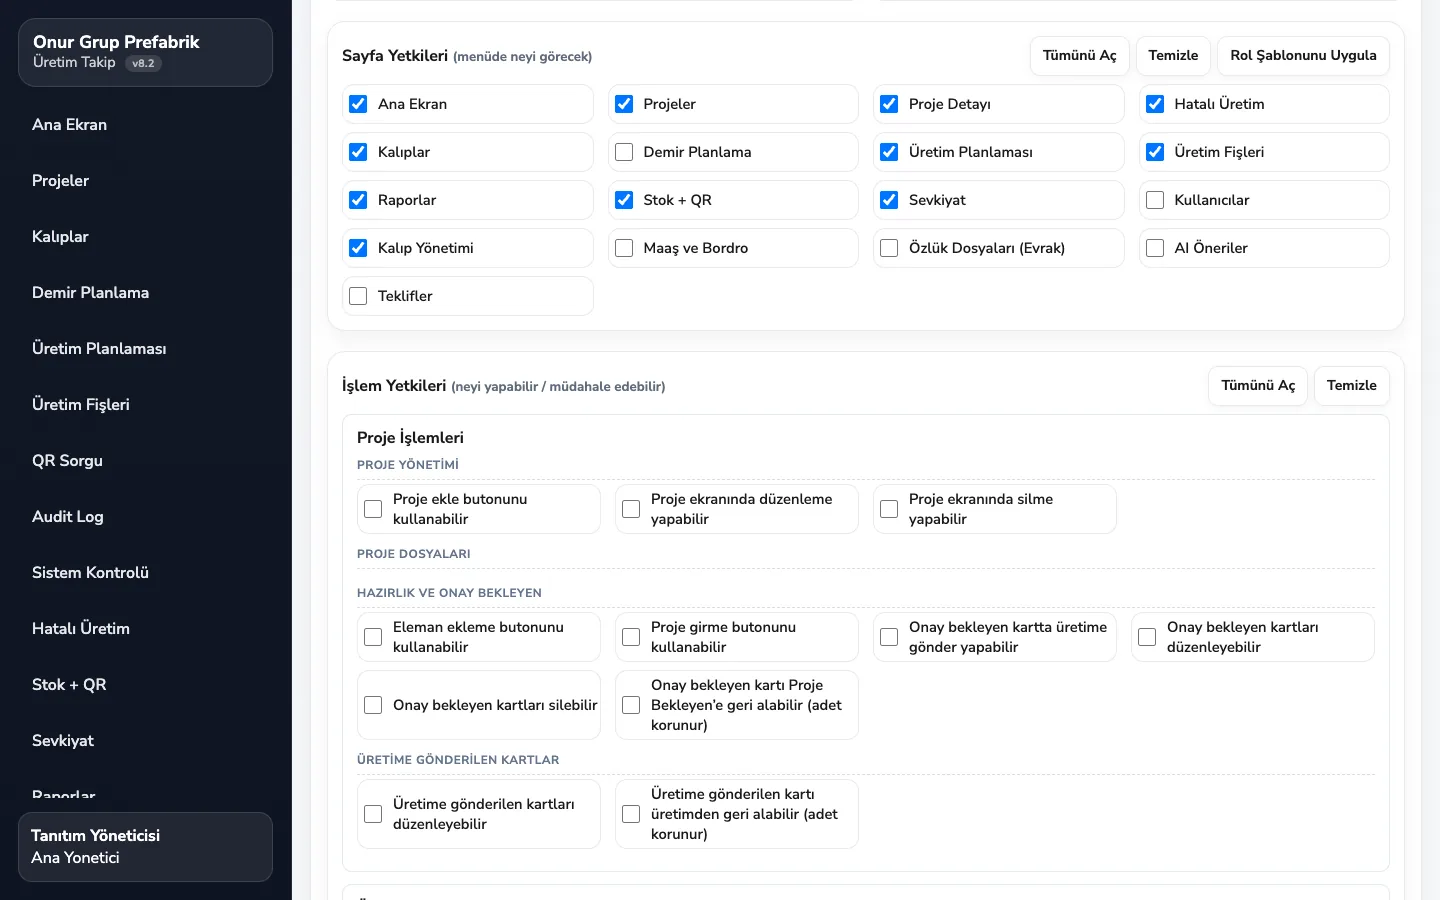Enable 'Proje ekranında düzenleme yapabilir'
Viewport: 1440px width, 900px height.
[631, 509]
